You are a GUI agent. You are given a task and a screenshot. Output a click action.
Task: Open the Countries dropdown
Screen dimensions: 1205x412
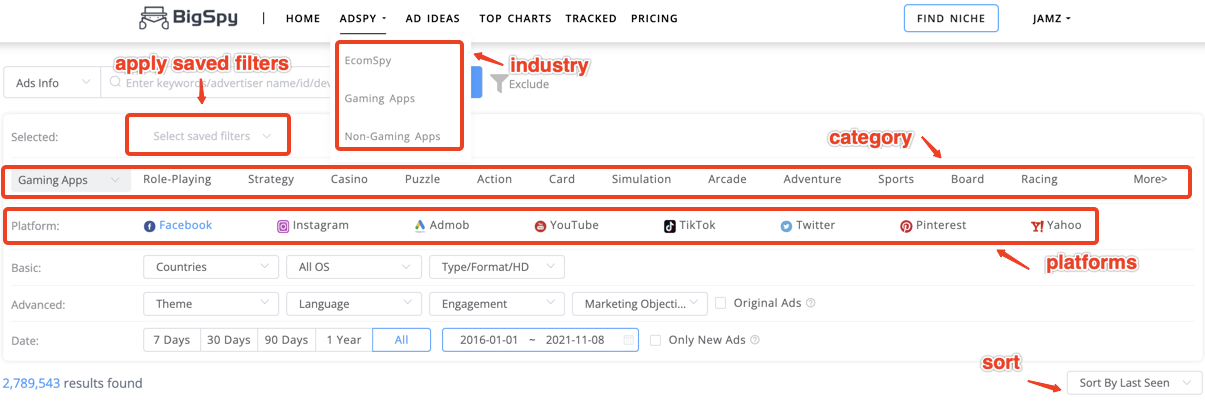211,267
